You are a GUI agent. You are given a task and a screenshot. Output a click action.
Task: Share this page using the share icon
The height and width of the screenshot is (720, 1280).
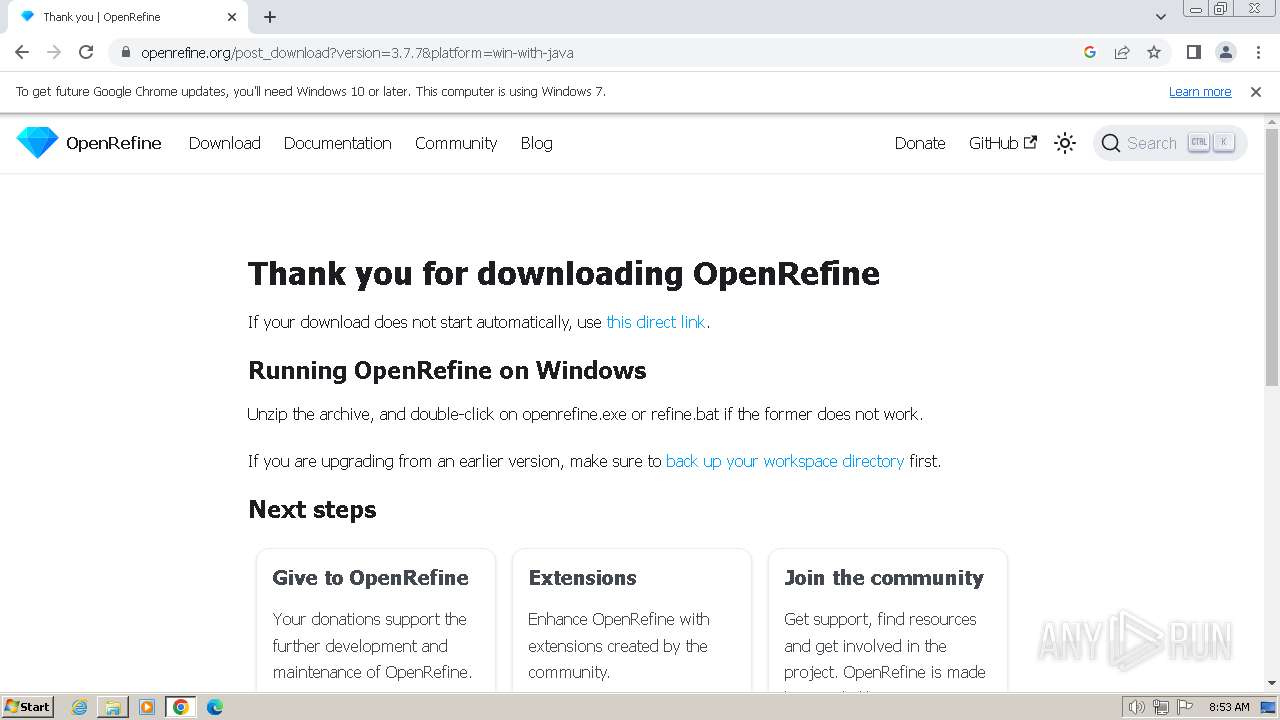pos(1122,52)
